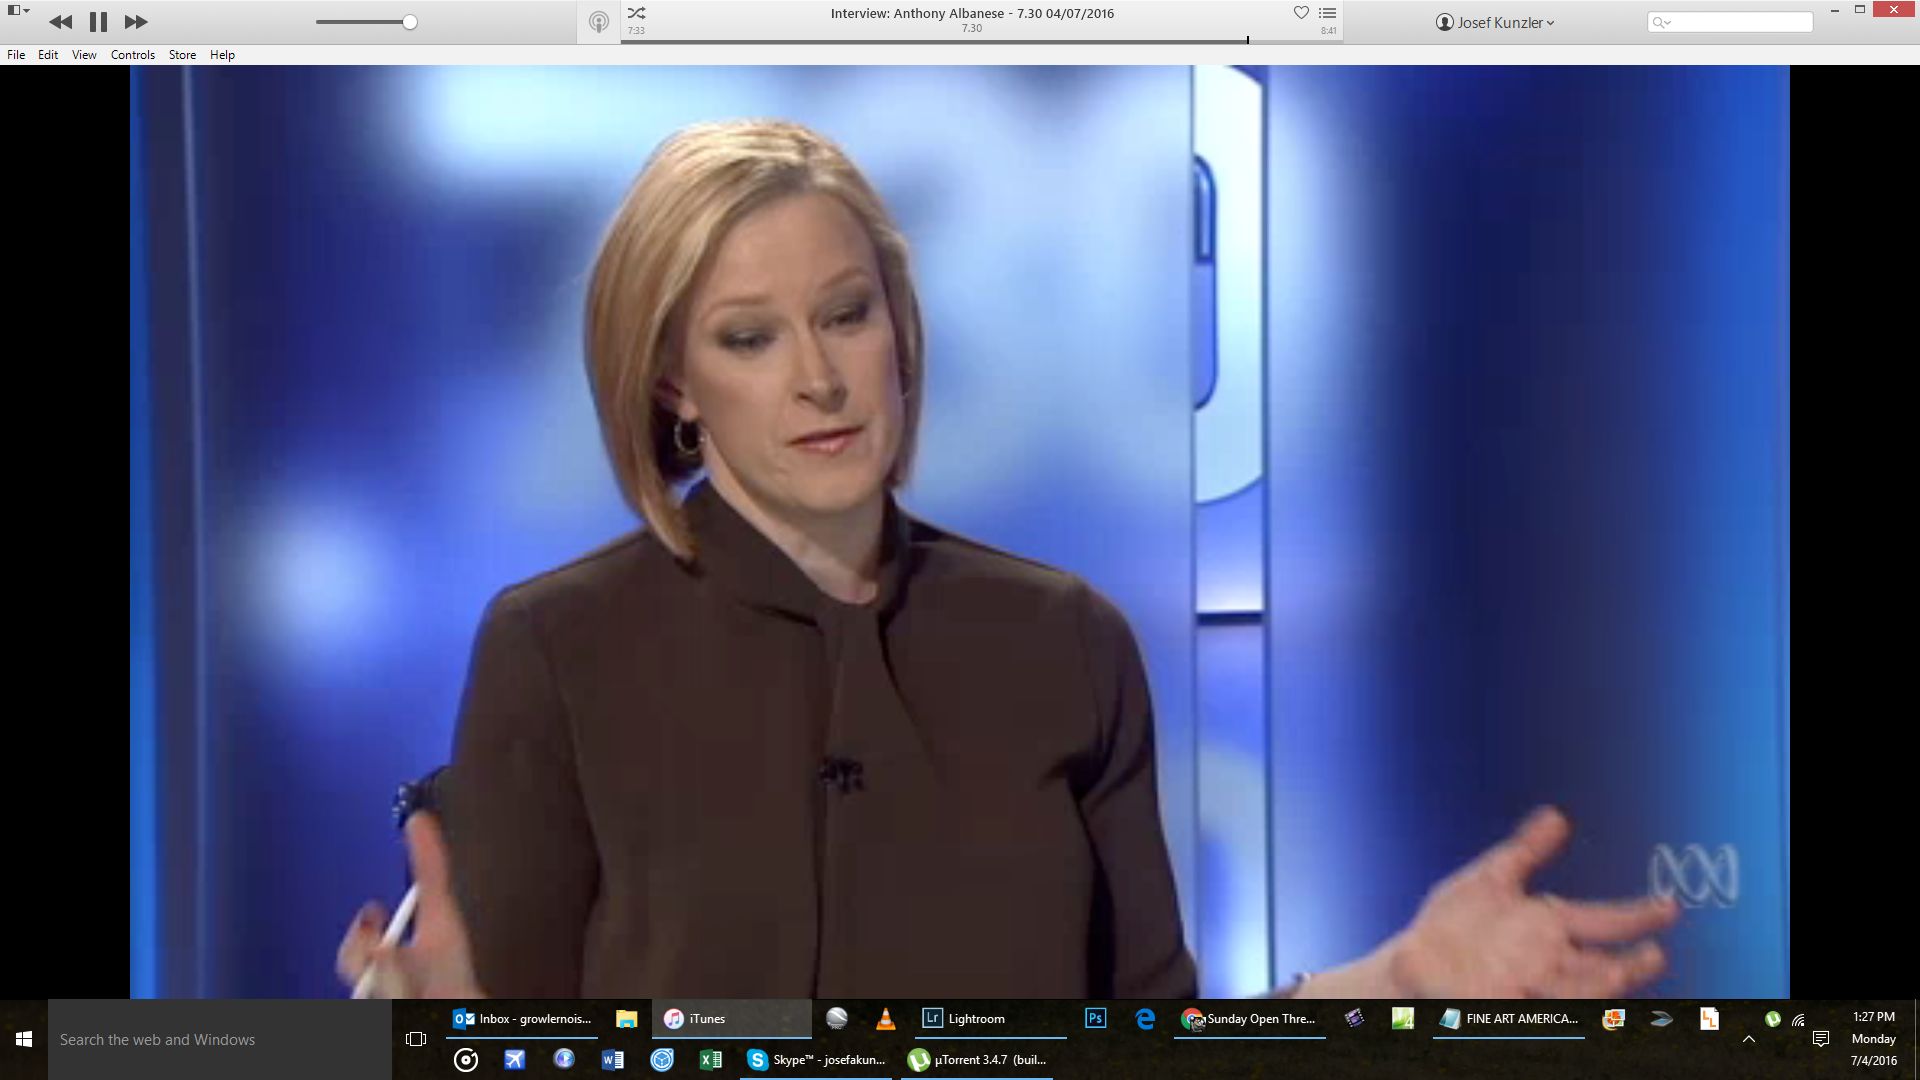1920x1080 pixels.
Task: Open Photoshop from the taskbar
Action: (x=1095, y=1019)
